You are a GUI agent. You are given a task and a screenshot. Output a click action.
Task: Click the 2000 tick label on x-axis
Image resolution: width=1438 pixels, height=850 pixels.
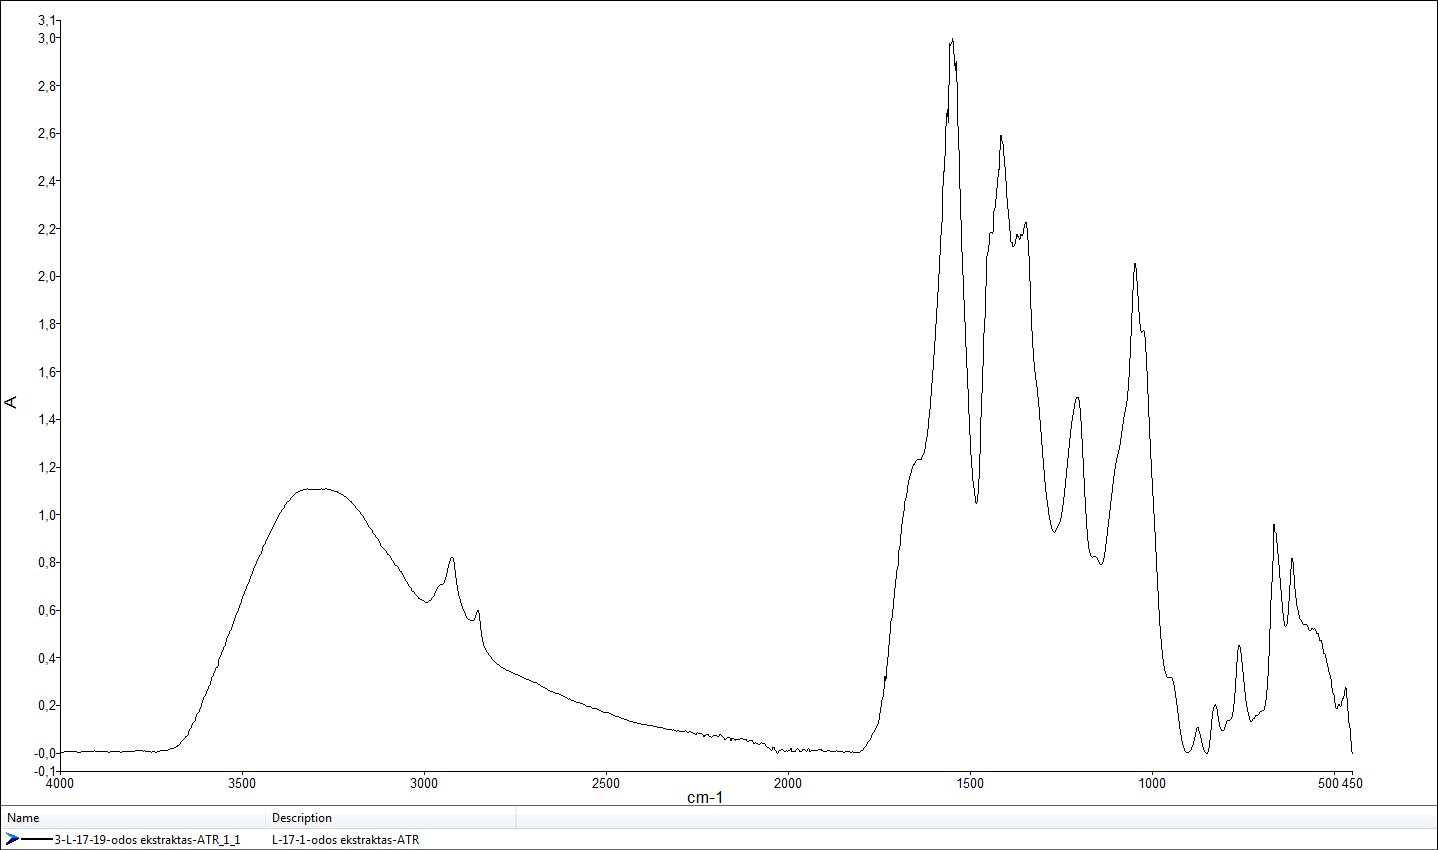[x=788, y=783]
